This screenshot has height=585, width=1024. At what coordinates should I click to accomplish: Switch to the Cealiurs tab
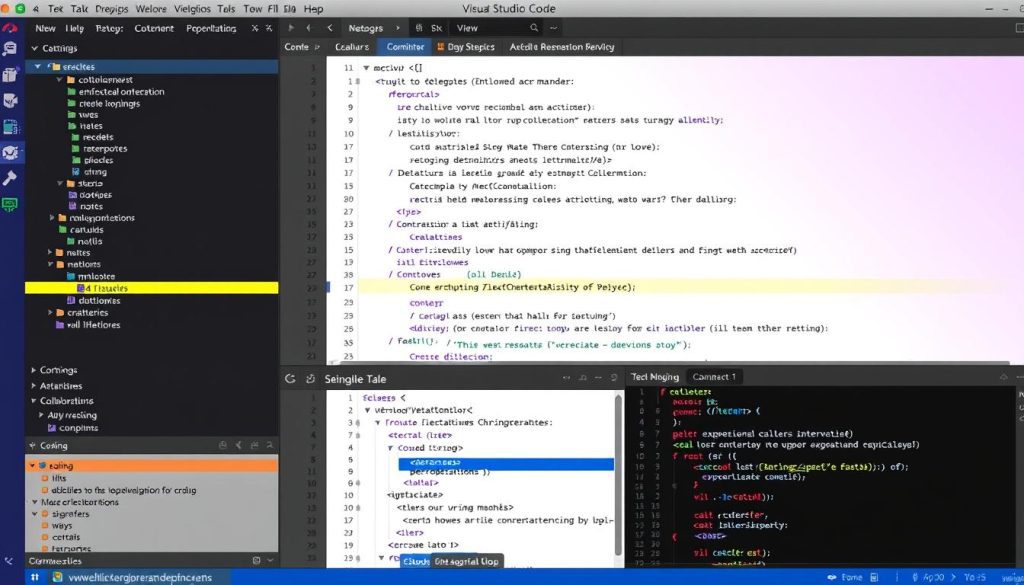pyautogui.click(x=352, y=47)
